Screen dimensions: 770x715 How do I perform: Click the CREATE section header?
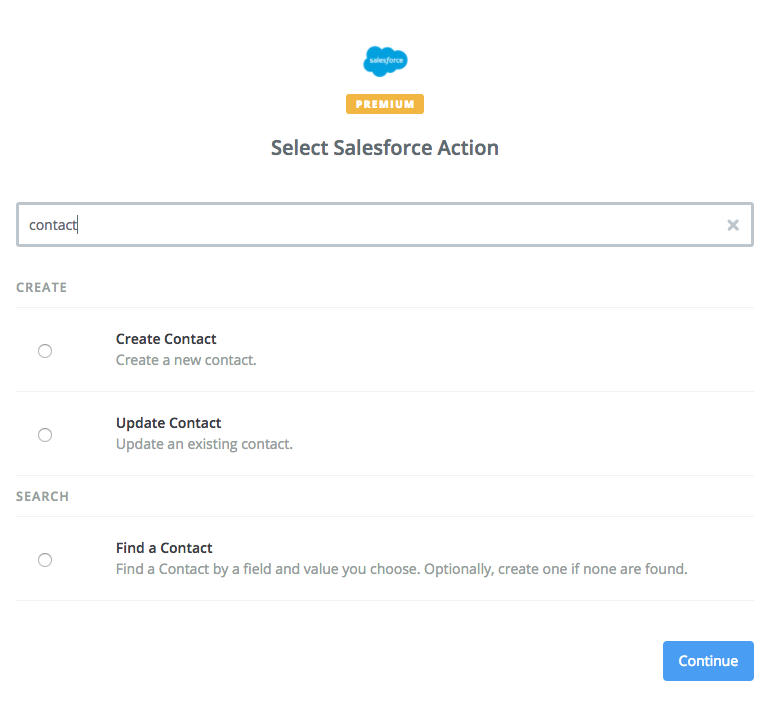click(x=42, y=287)
